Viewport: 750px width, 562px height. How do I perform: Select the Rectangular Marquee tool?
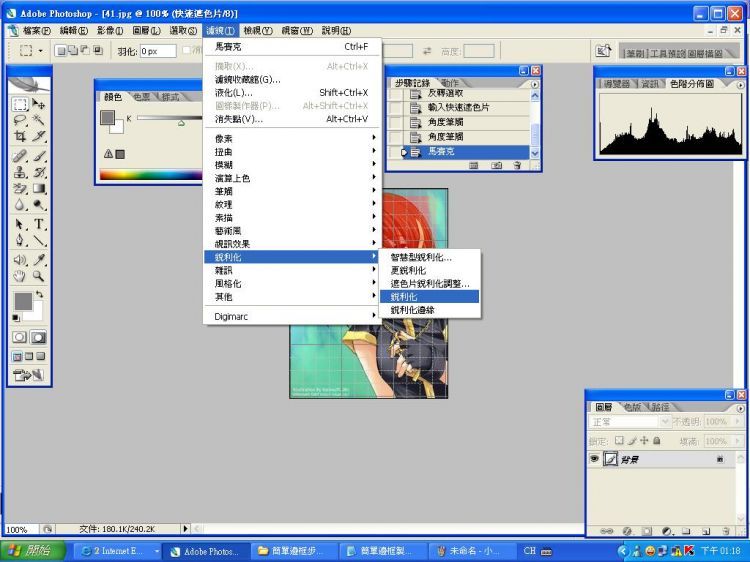point(20,104)
